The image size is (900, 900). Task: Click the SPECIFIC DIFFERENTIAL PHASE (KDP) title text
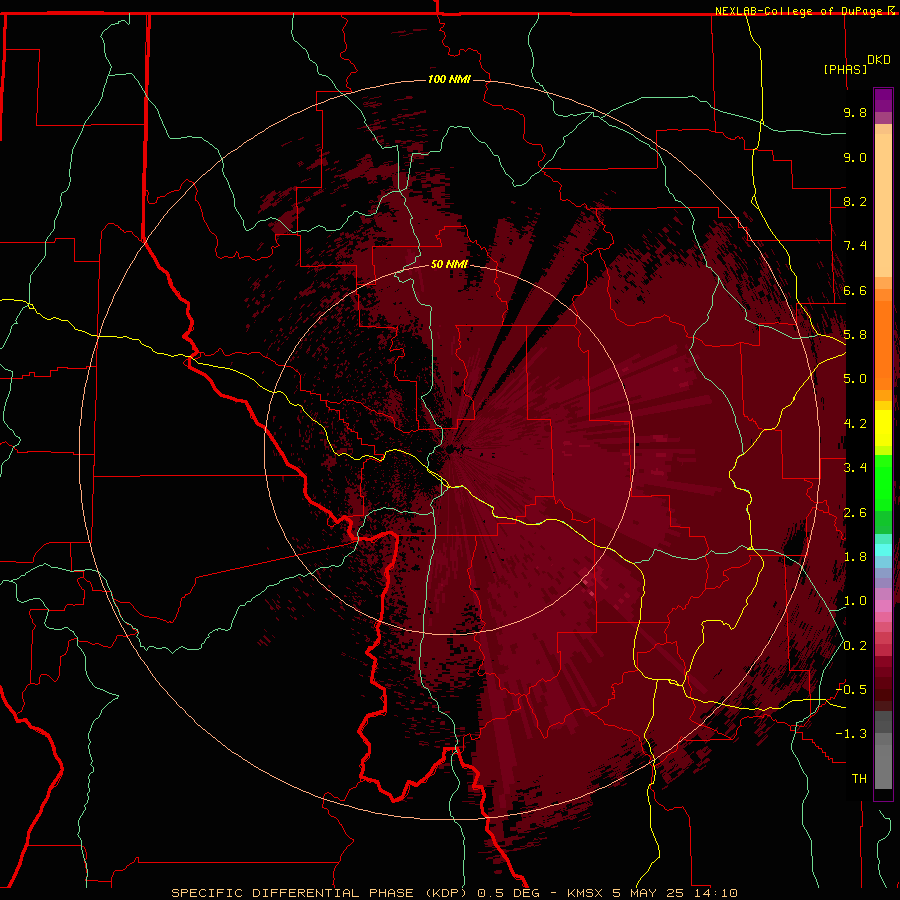(x=321, y=893)
